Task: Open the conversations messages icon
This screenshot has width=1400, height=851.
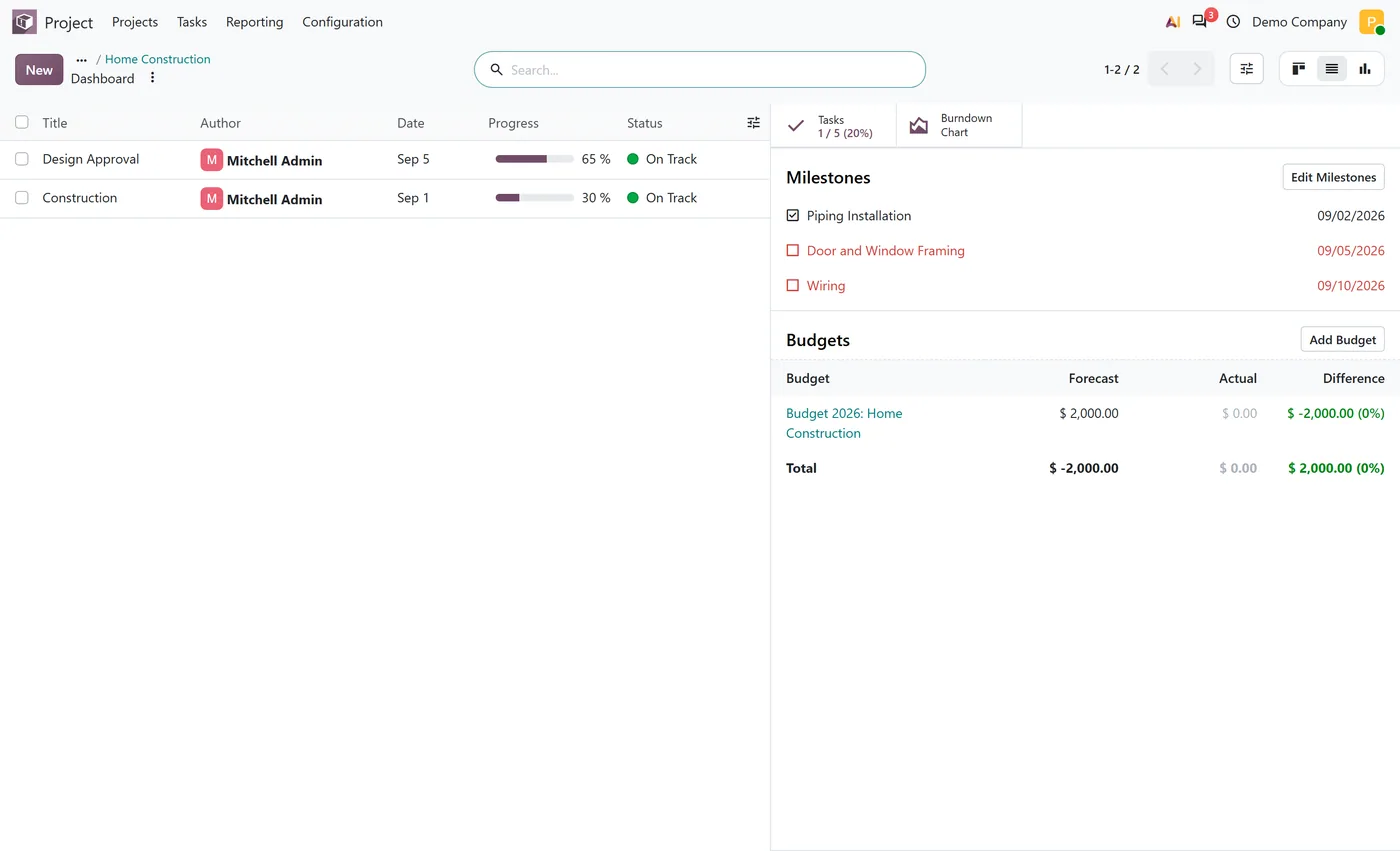Action: [1200, 21]
